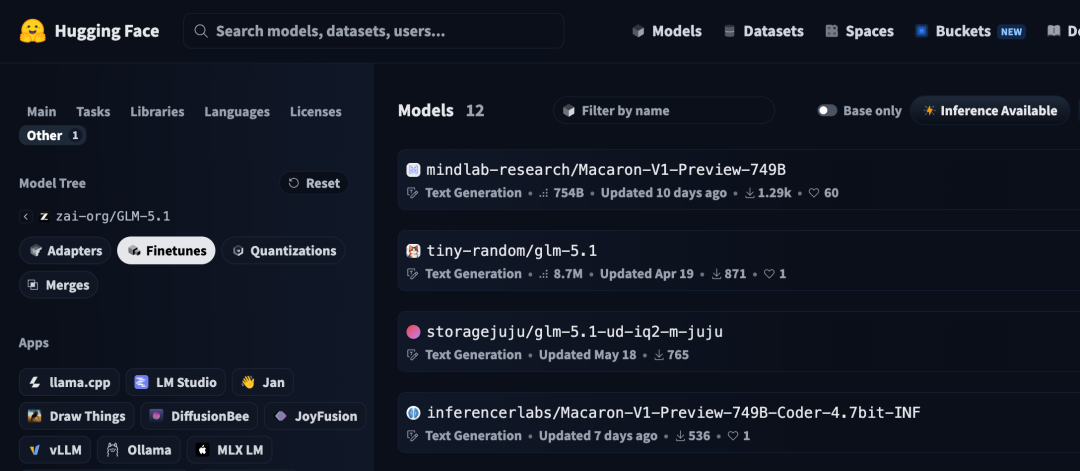Open the llama.cpp app filter
The height and width of the screenshot is (471, 1080).
coord(70,382)
